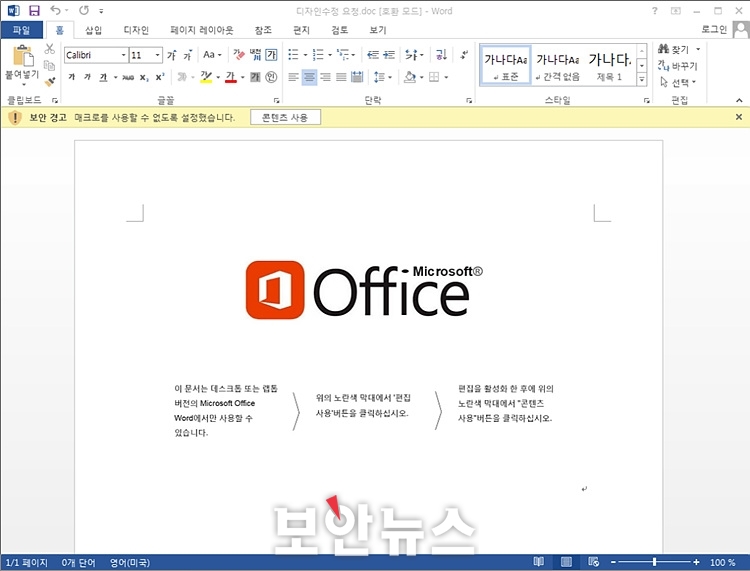Toggle center alignment
750x571 pixels.
click(x=309, y=77)
